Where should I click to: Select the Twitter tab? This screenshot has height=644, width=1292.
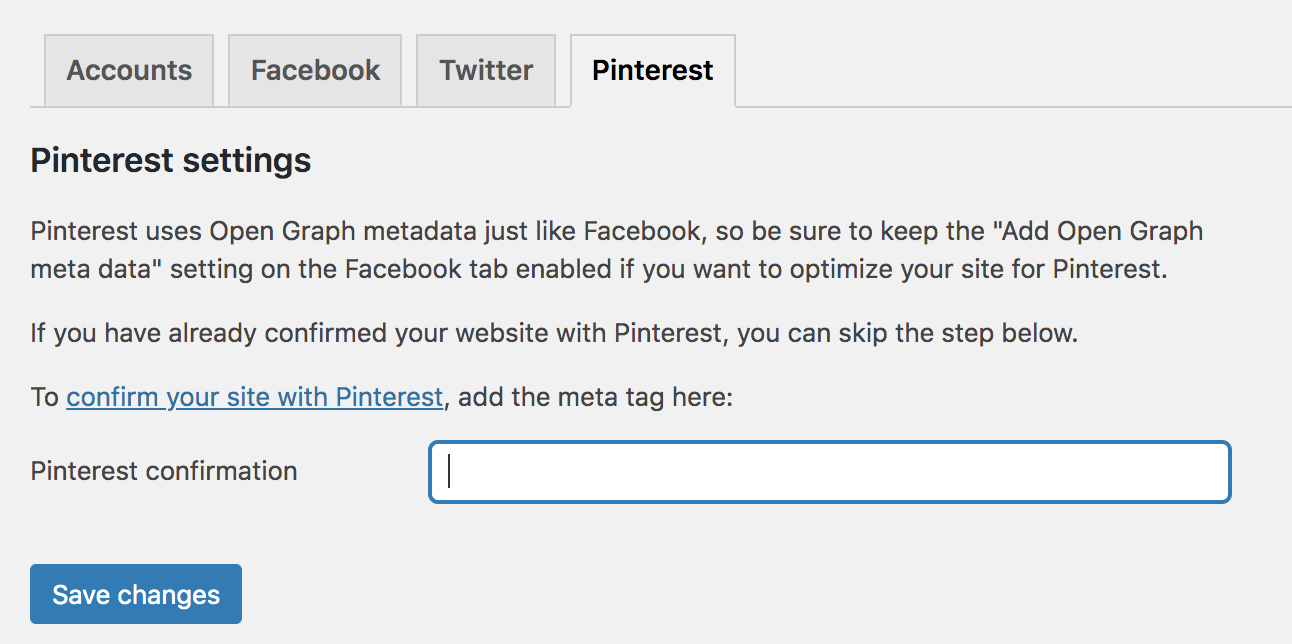click(486, 71)
